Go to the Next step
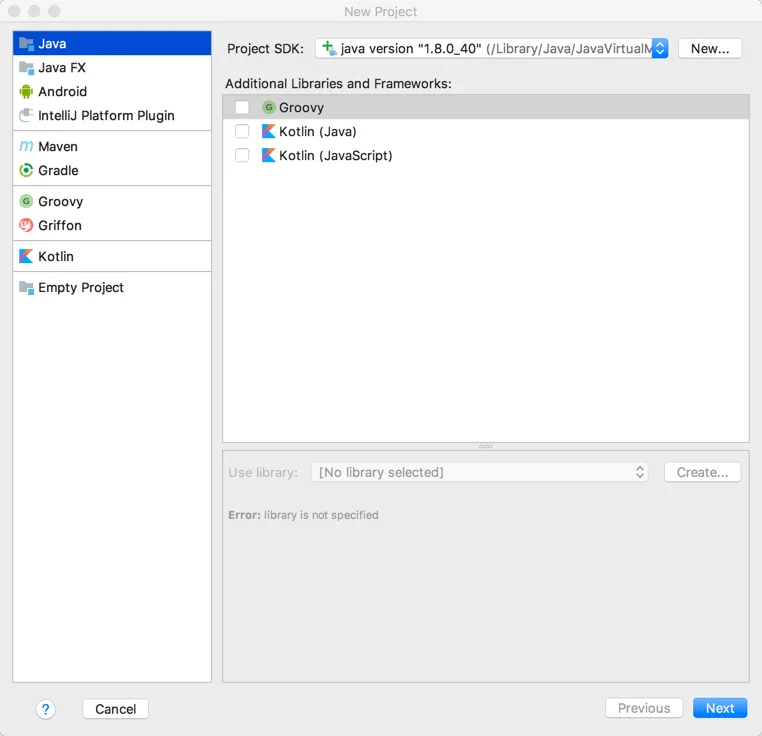This screenshot has width=762, height=736. (720, 708)
